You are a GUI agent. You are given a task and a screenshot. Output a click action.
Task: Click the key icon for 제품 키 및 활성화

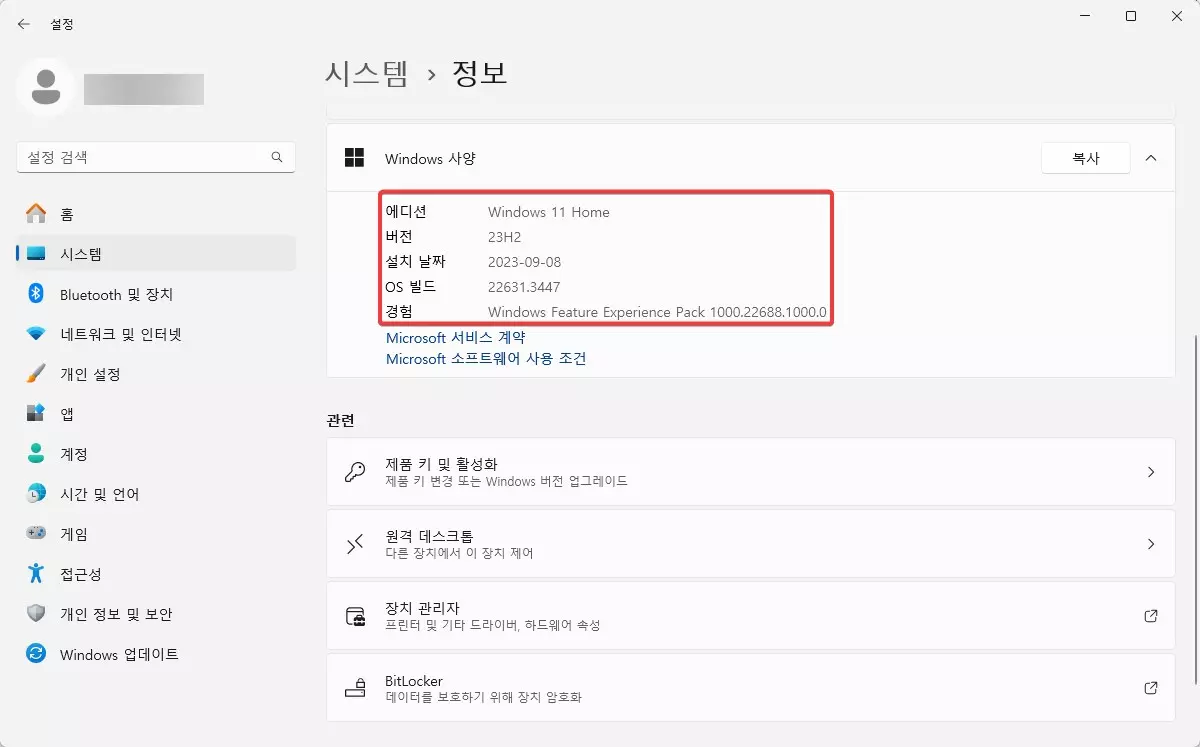(x=355, y=472)
